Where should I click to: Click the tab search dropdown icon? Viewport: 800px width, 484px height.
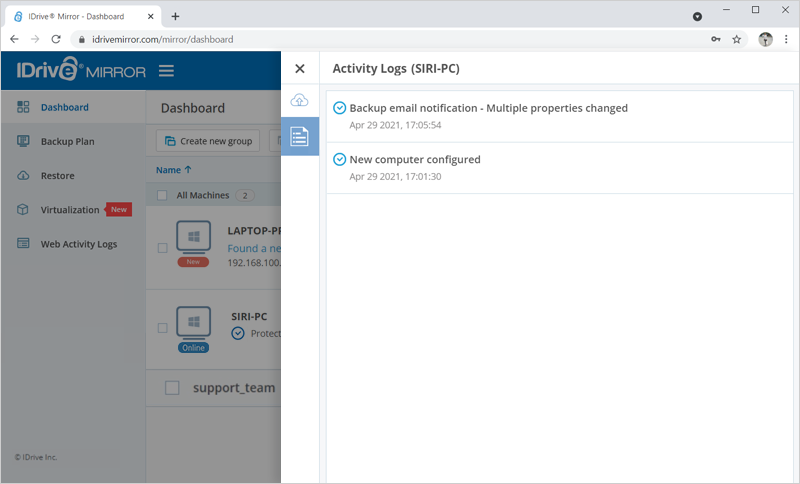[x=697, y=17]
